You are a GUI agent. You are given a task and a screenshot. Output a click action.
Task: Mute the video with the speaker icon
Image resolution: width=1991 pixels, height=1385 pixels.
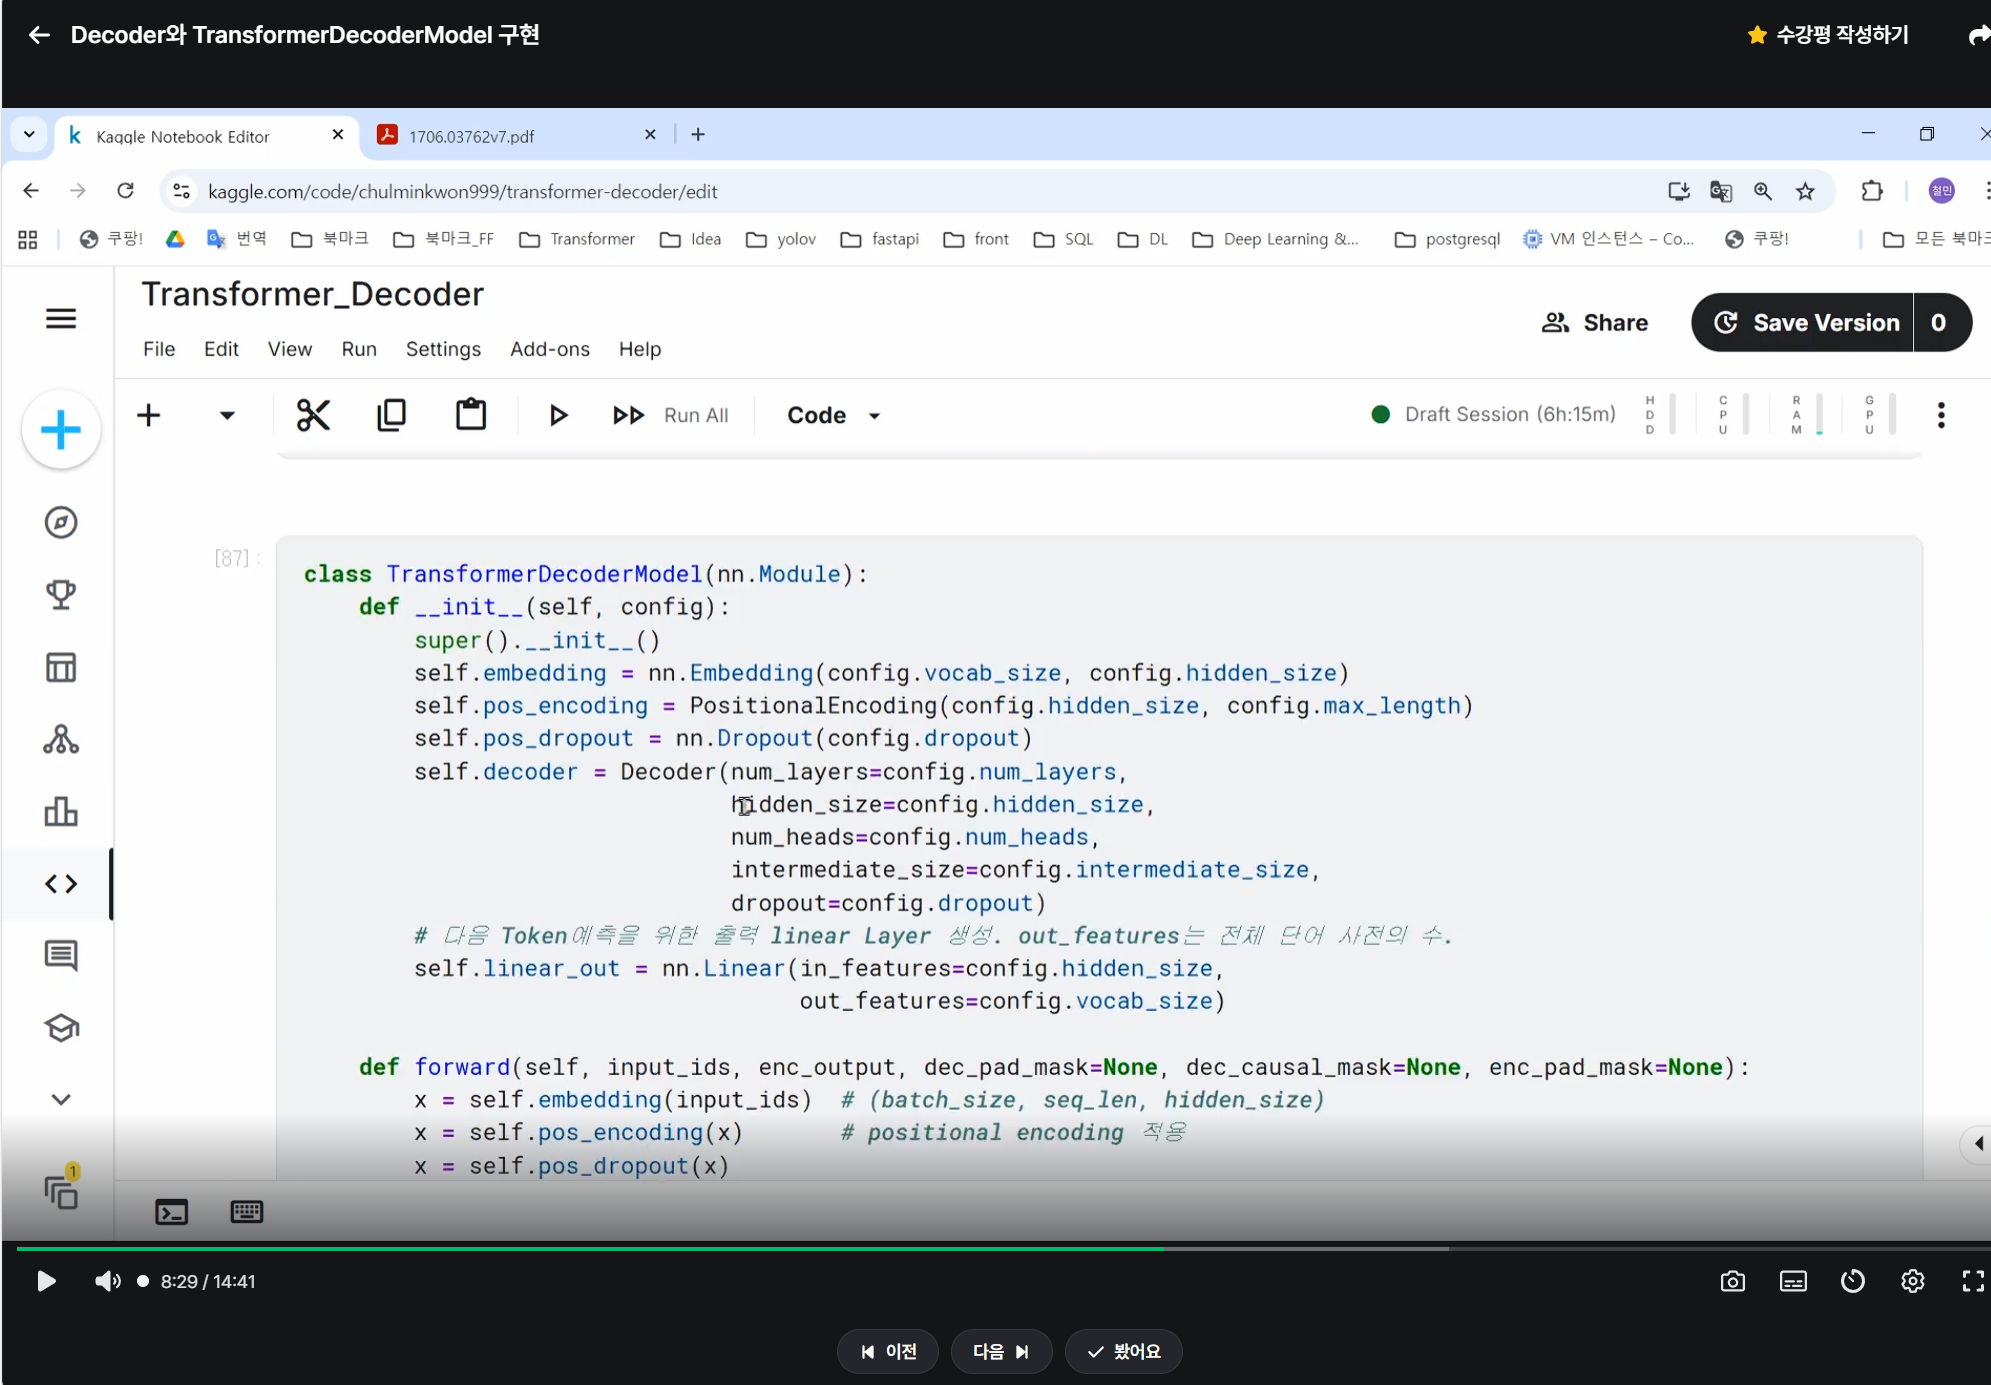(x=107, y=1282)
